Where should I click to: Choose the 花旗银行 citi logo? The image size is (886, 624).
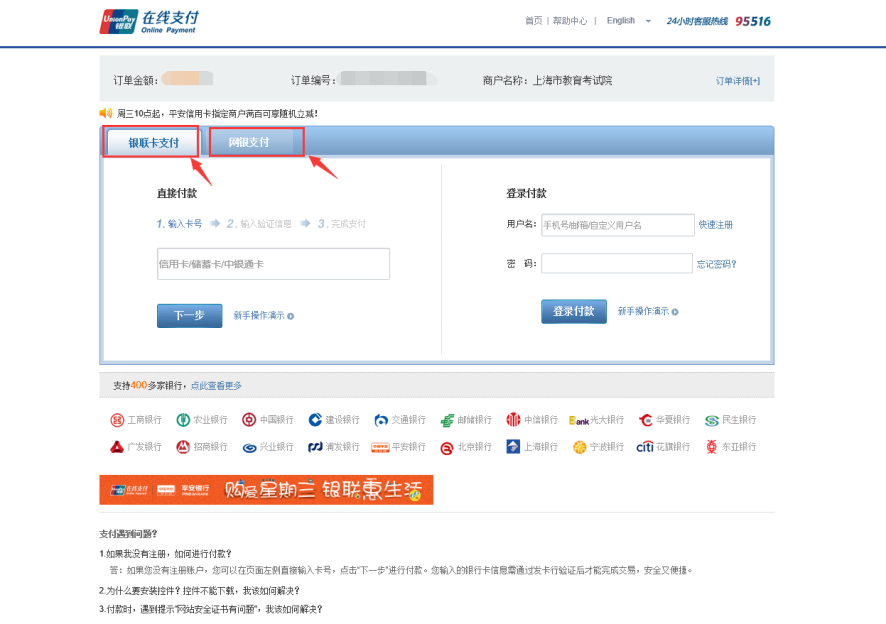645,447
